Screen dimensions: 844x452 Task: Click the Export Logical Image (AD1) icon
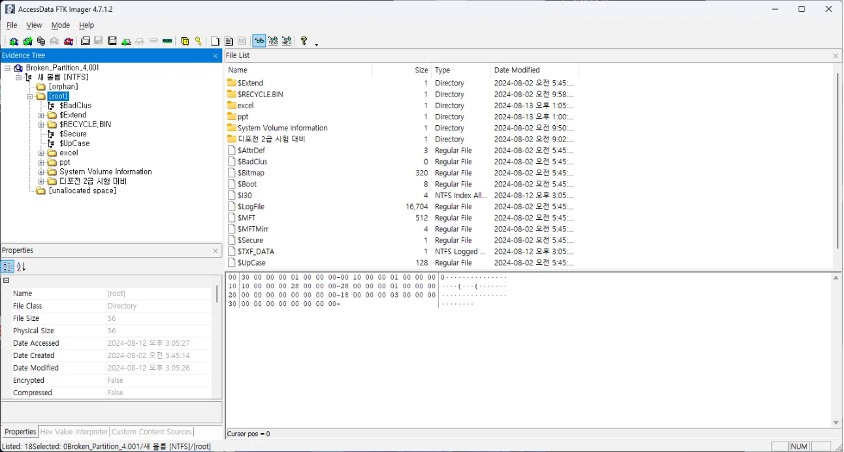(112, 41)
